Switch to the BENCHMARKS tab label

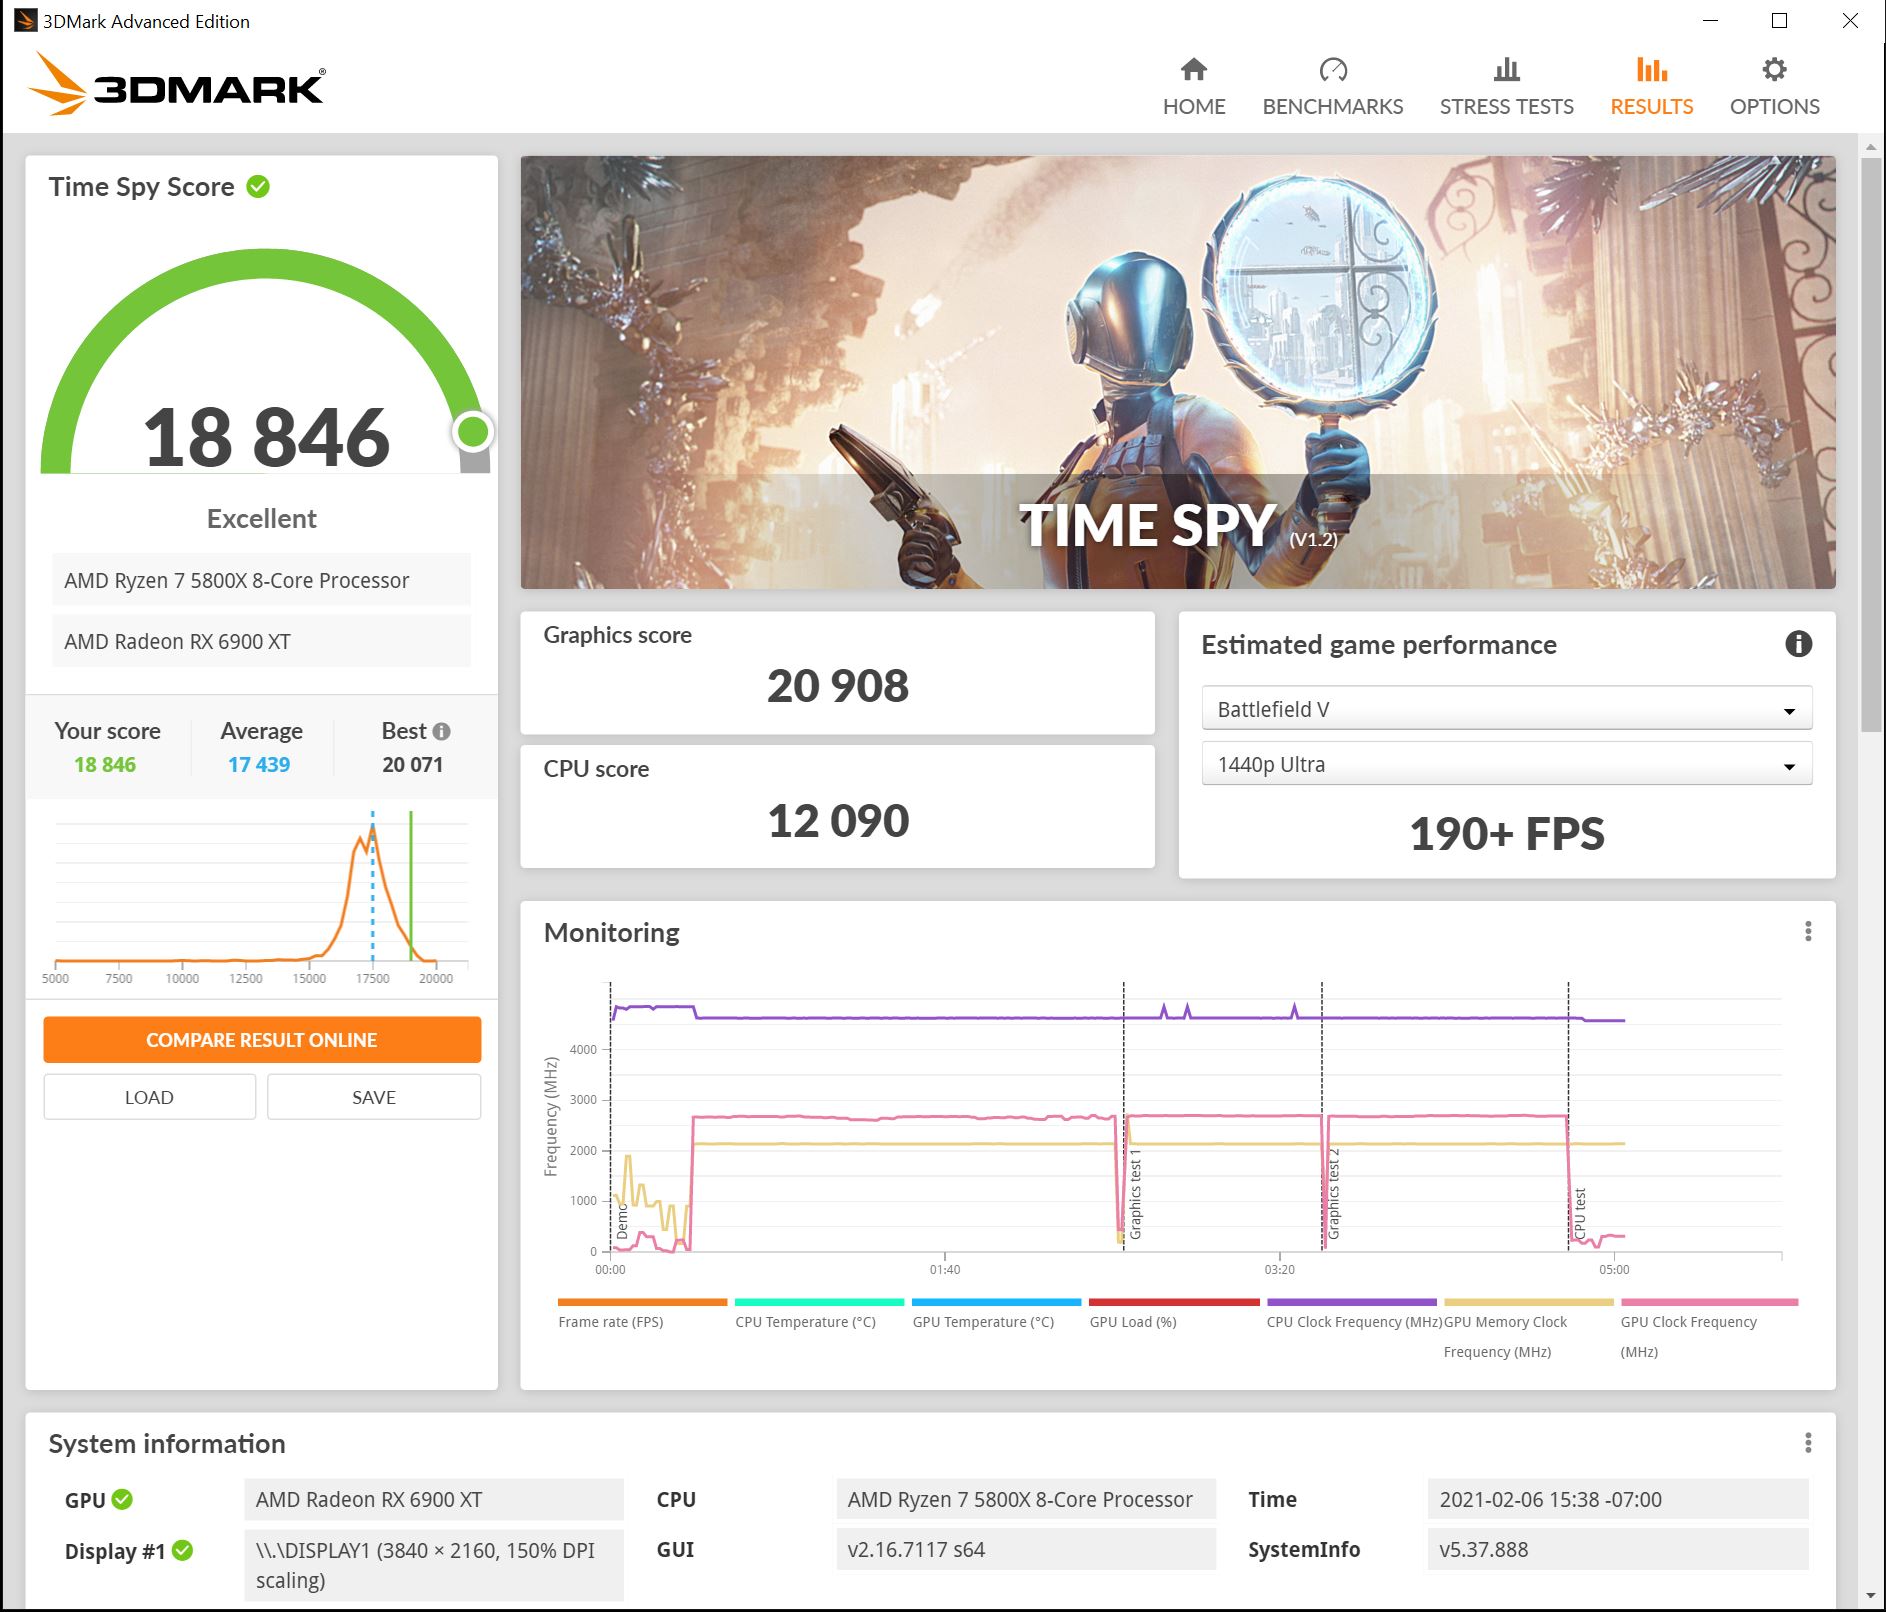pos(1332,107)
